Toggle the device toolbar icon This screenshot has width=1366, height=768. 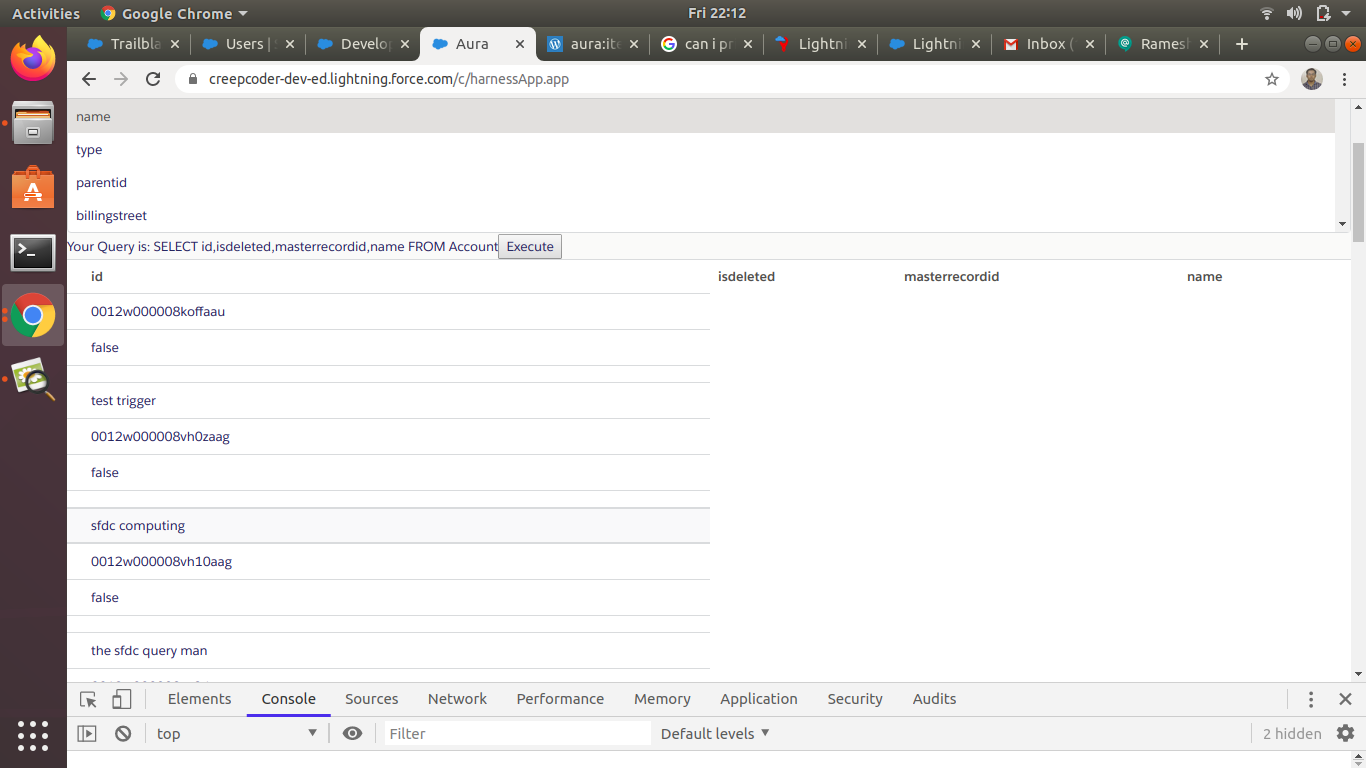click(x=121, y=699)
